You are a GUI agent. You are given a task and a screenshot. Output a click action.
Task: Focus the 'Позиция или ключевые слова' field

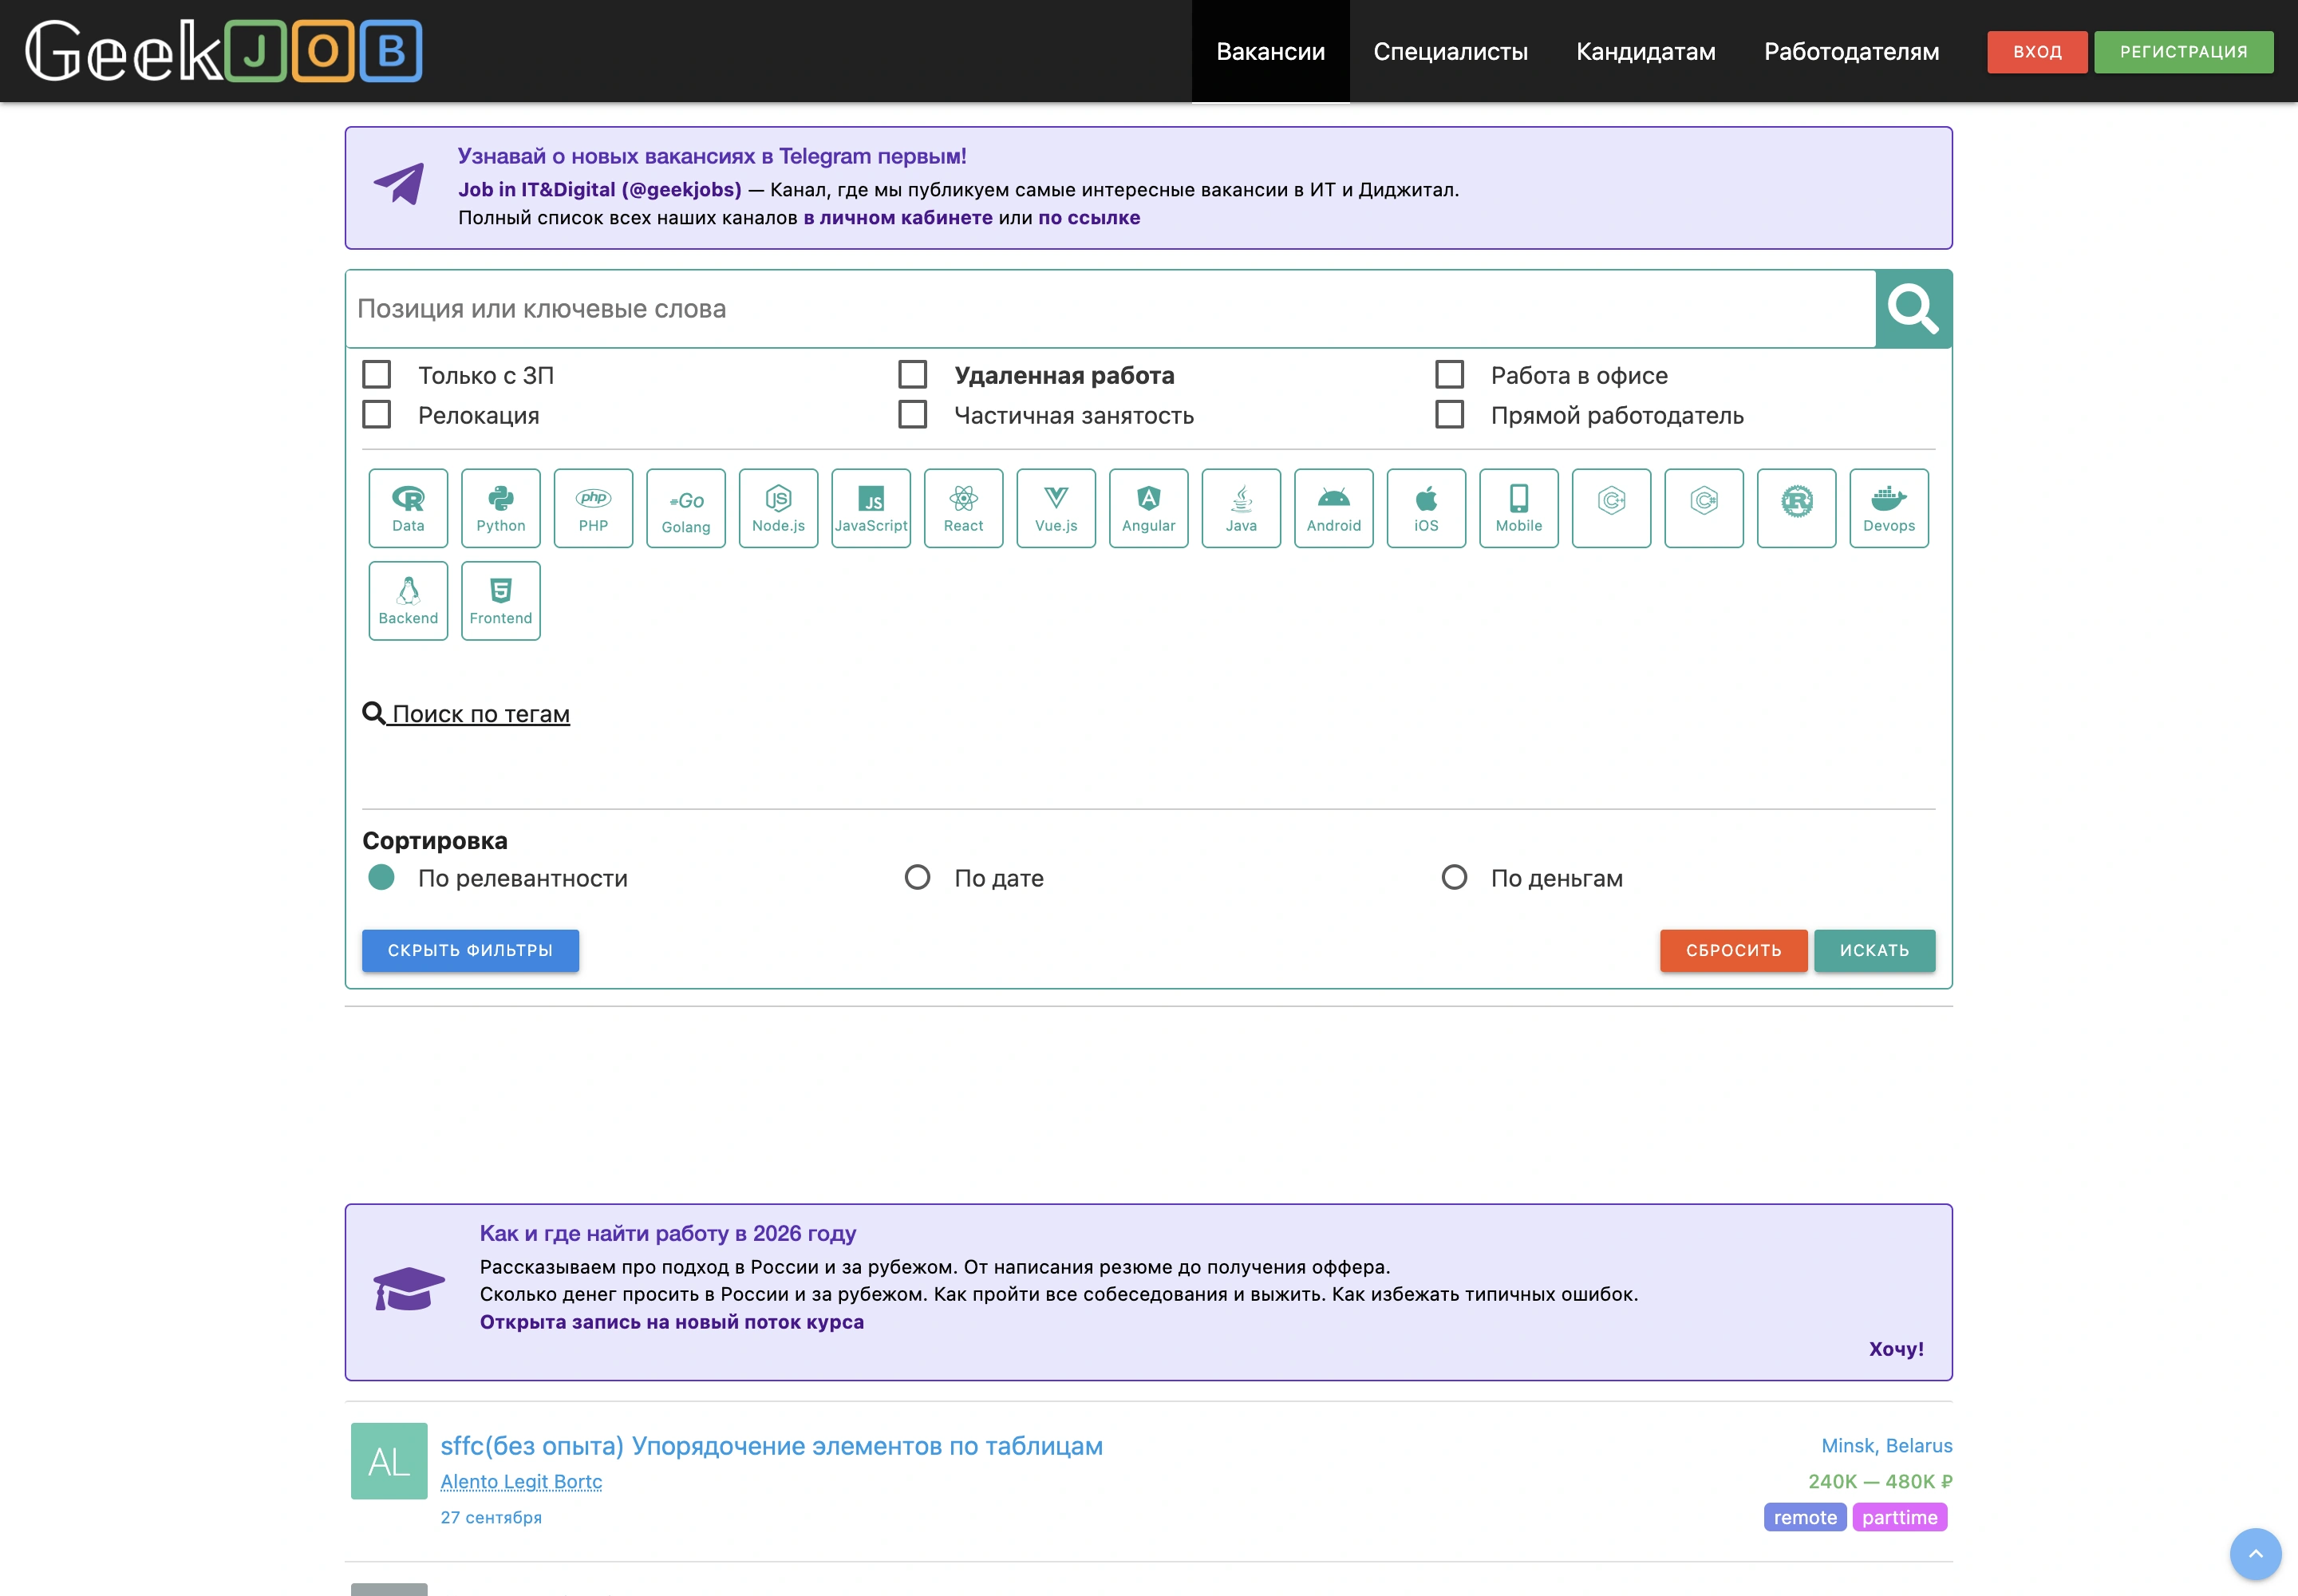coord(1110,309)
